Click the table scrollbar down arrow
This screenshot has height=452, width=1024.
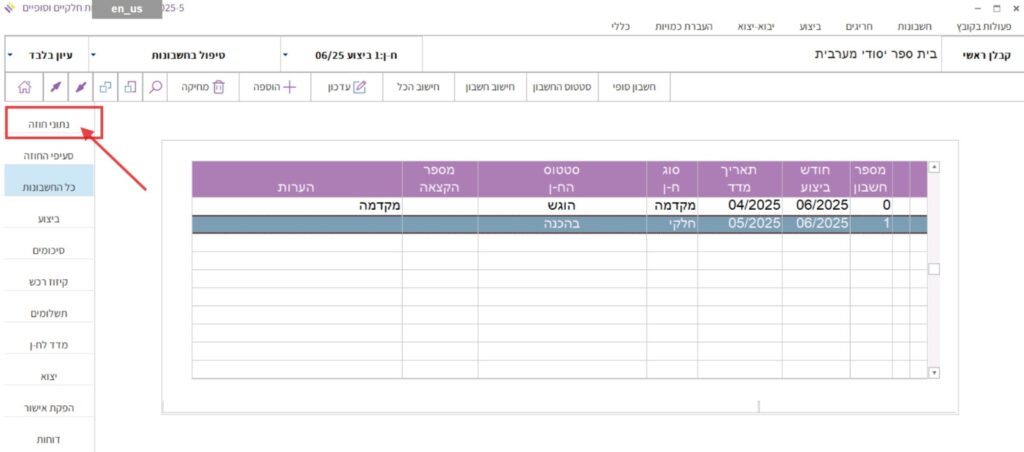pos(934,372)
